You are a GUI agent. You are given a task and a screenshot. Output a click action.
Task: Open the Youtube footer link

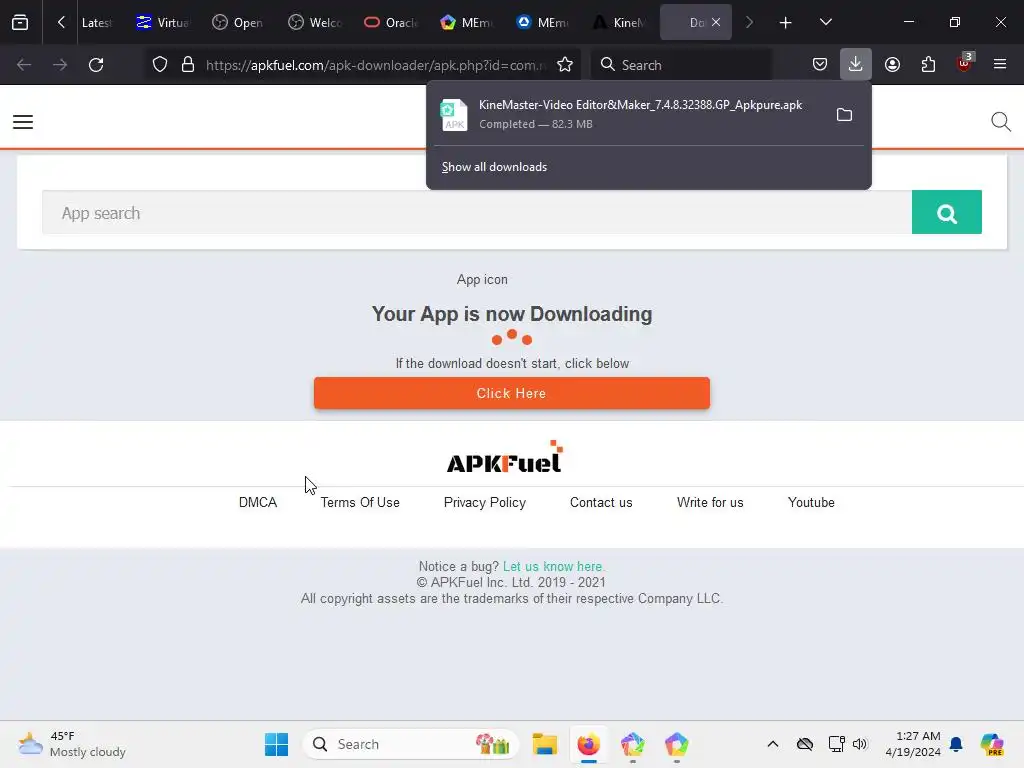click(x=811, y=503)
